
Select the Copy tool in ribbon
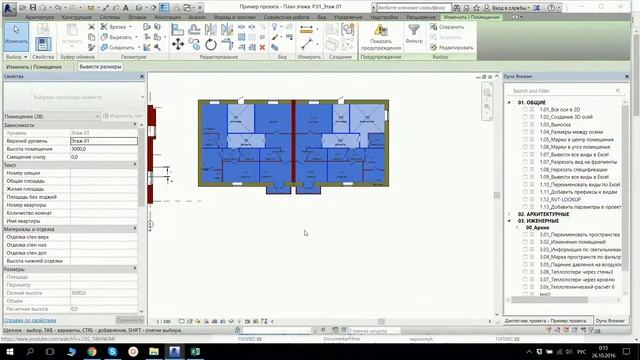point(194,44)
